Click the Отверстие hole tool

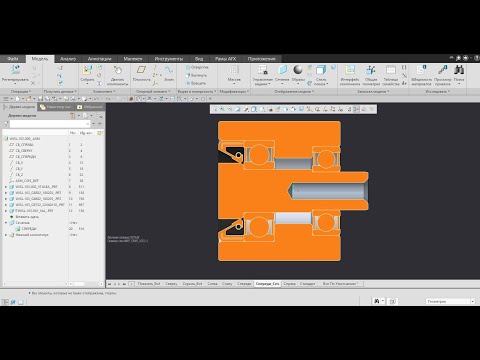tap(197, 67)
